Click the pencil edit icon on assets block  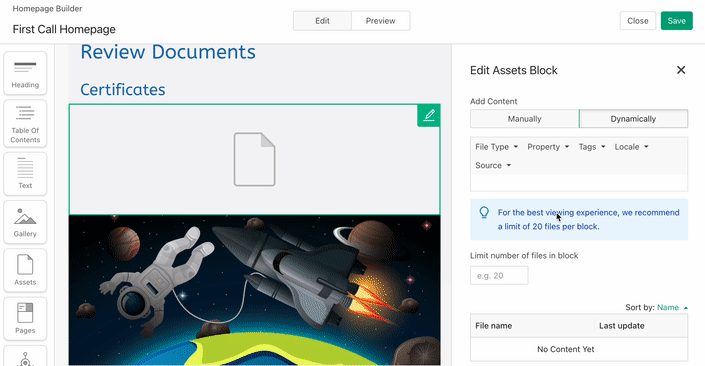click(x=428, y=116)
